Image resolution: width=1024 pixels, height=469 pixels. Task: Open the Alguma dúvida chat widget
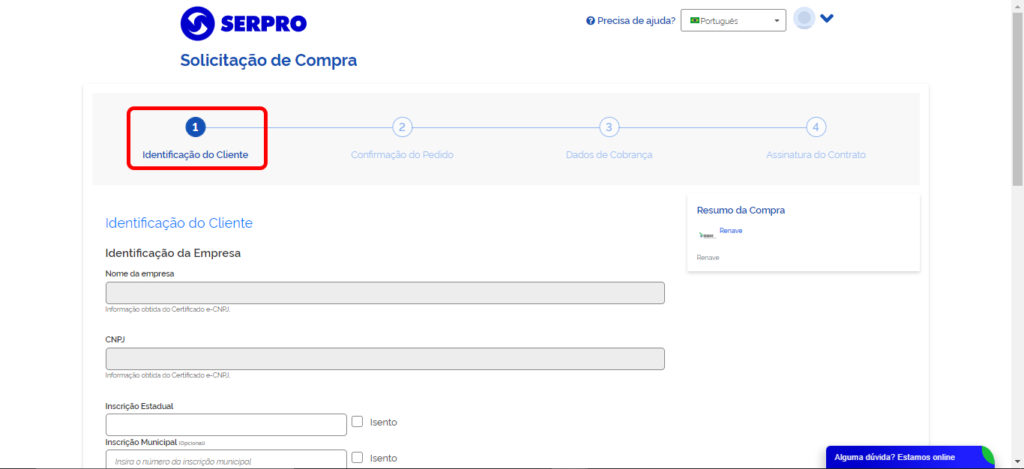point(910,457)
